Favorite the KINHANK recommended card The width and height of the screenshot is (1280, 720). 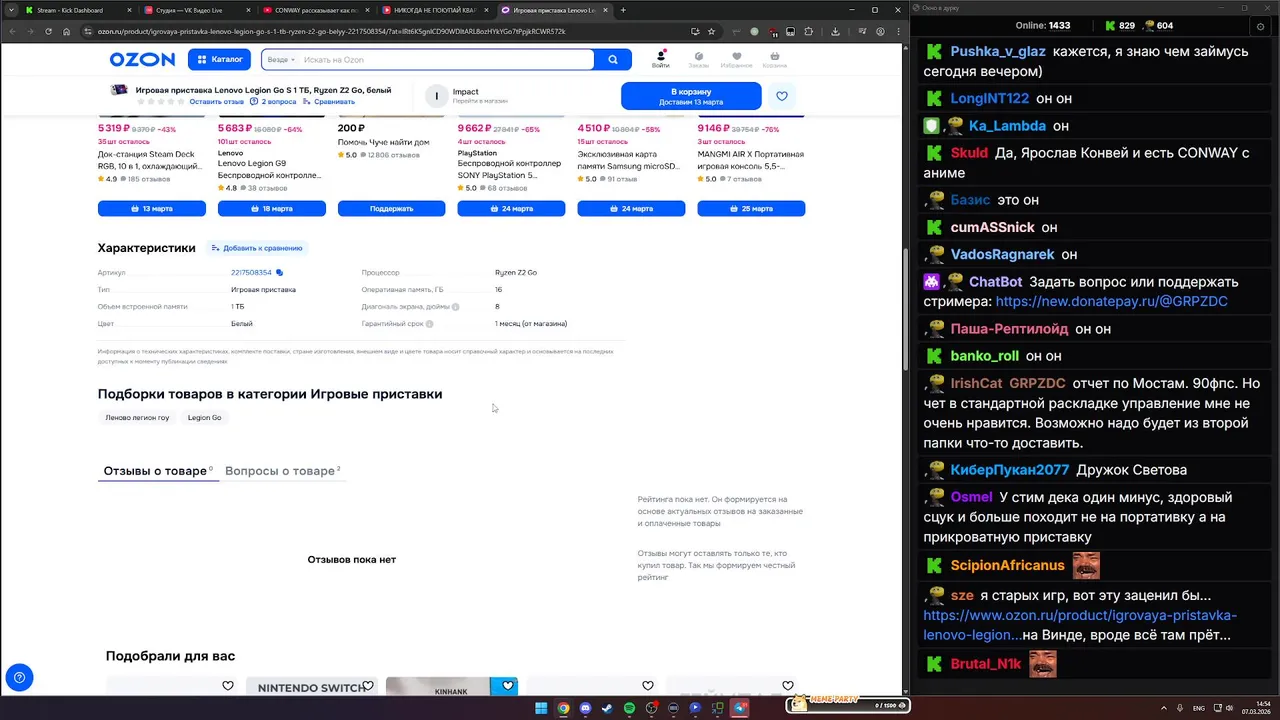pos(508,686)
